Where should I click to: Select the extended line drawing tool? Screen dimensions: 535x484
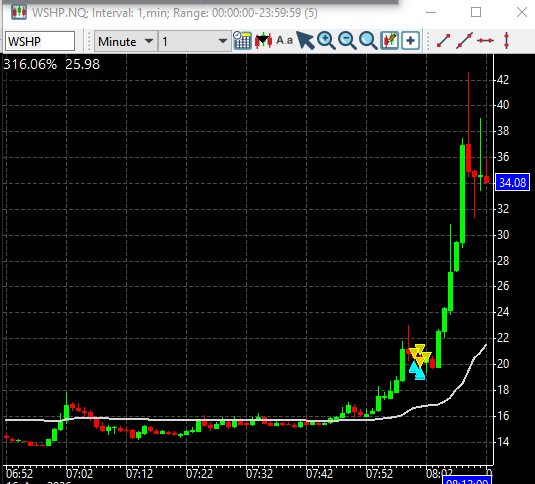tap(464, 41)
